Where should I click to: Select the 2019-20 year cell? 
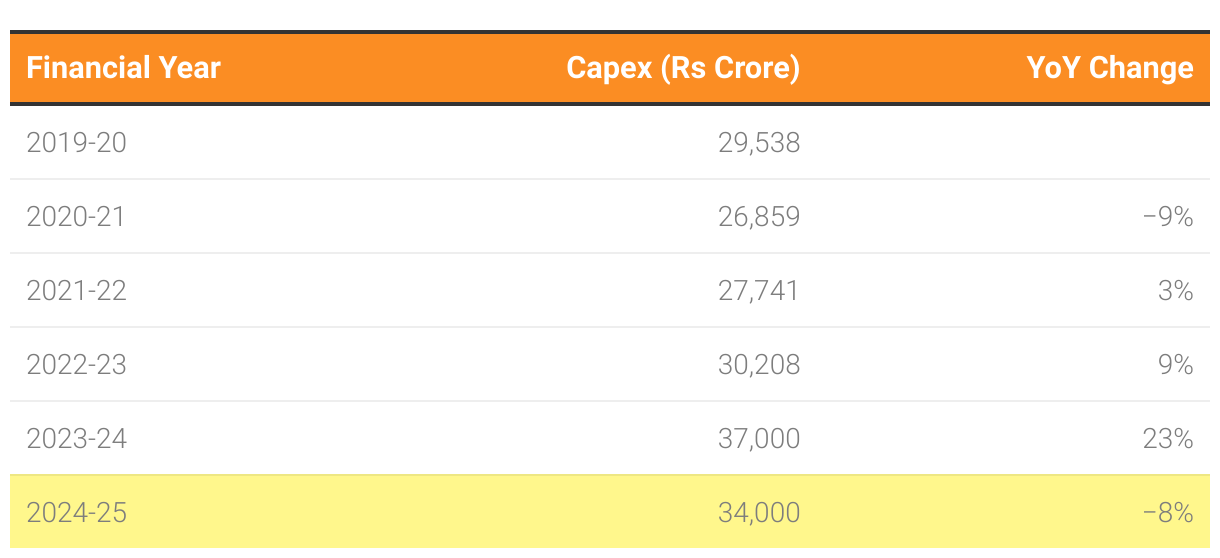(77, 143)
